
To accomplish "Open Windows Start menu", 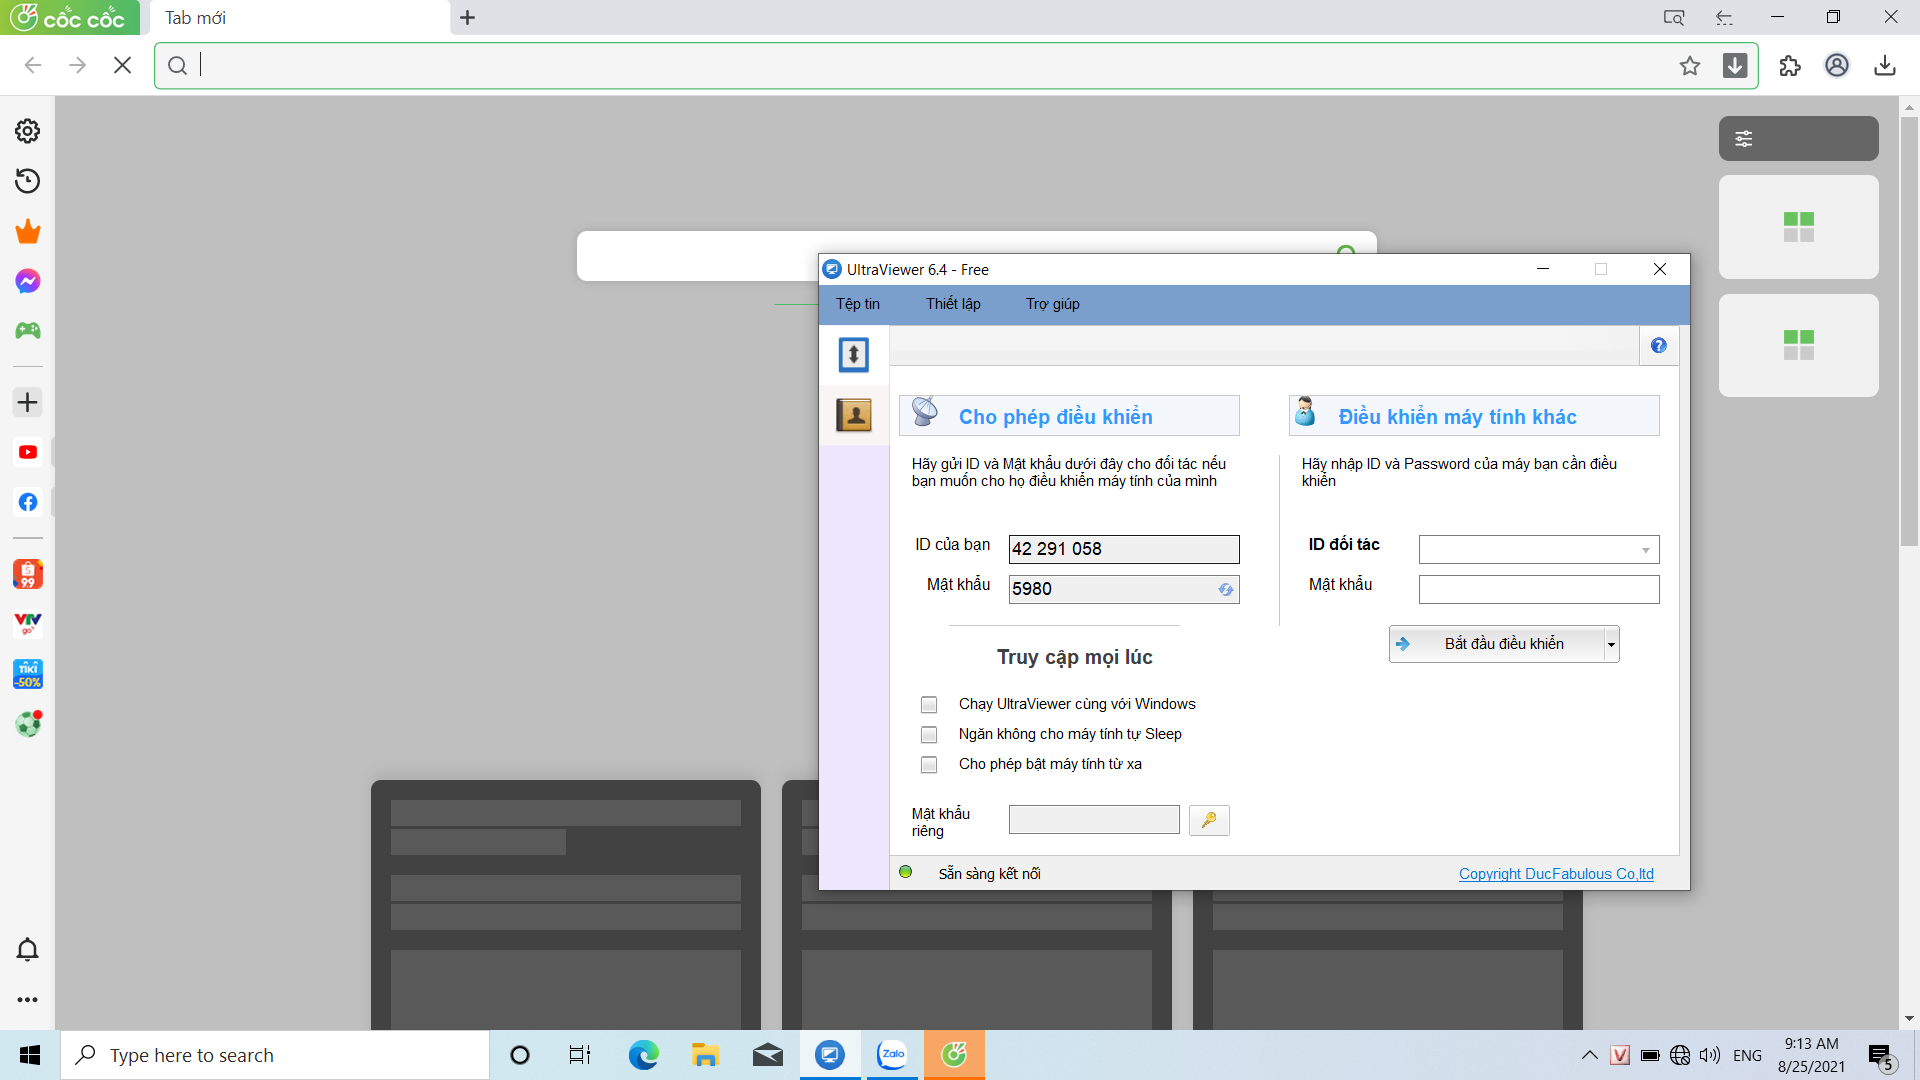I will point(30,1055).
